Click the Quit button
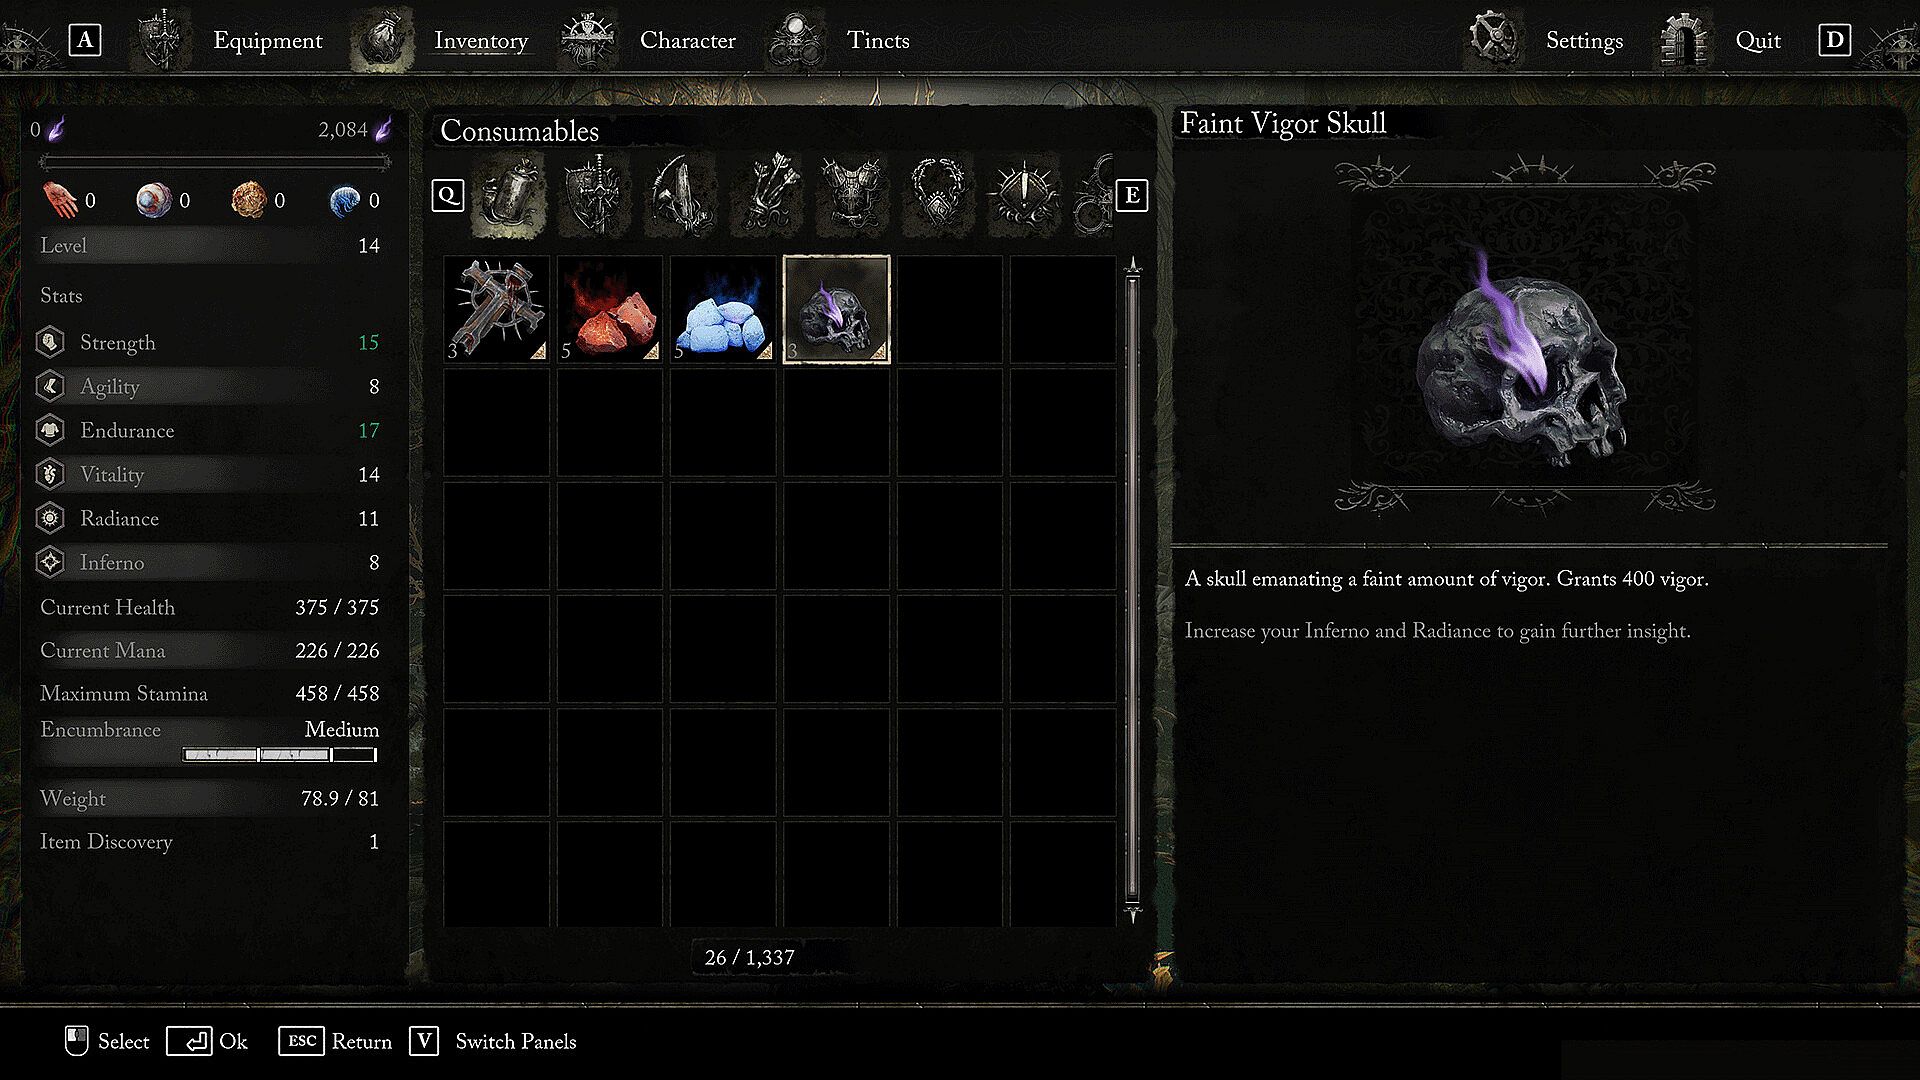 tap(1758, 40)
